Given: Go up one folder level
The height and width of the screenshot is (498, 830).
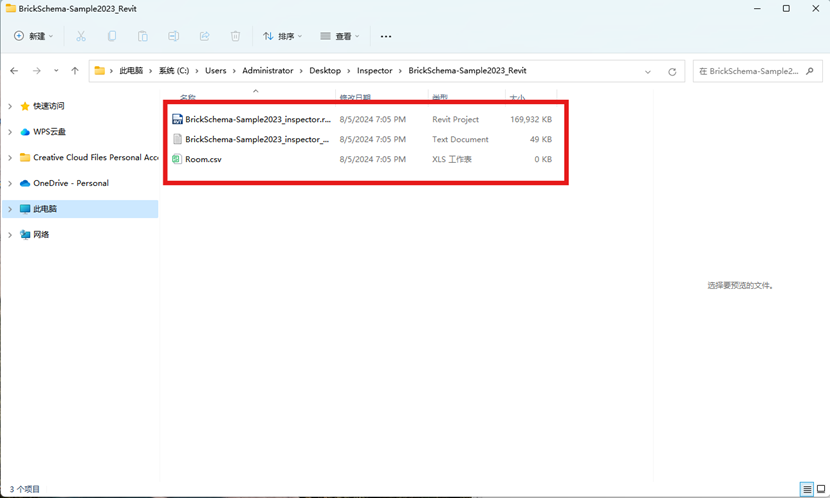Looking at the screenshot, I should coord(75,71).
